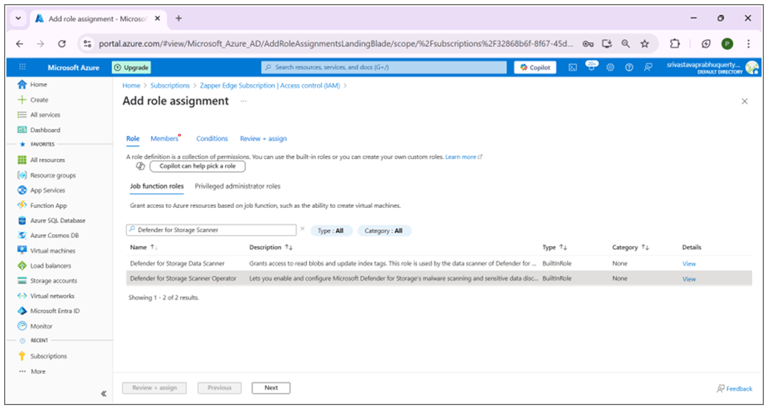
Task: Open the Virtual networks icon
Action: tap(22, 296)
